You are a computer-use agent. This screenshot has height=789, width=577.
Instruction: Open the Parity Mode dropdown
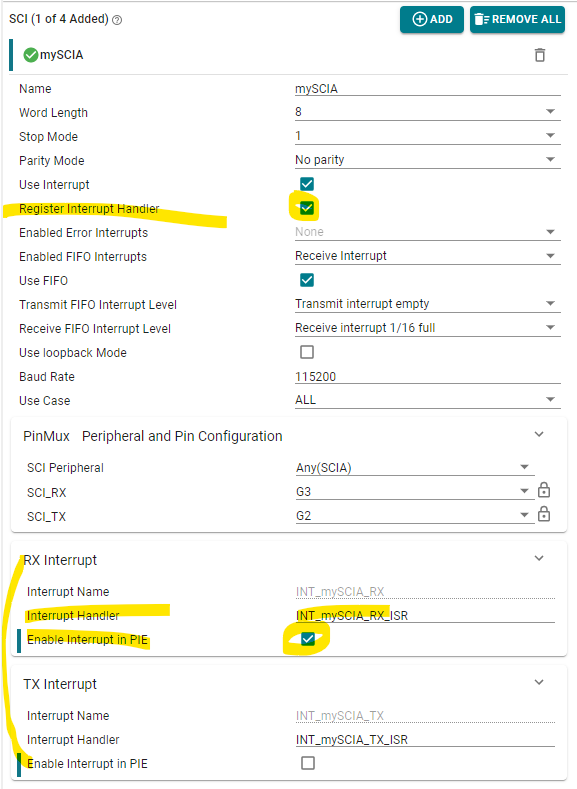428,160
